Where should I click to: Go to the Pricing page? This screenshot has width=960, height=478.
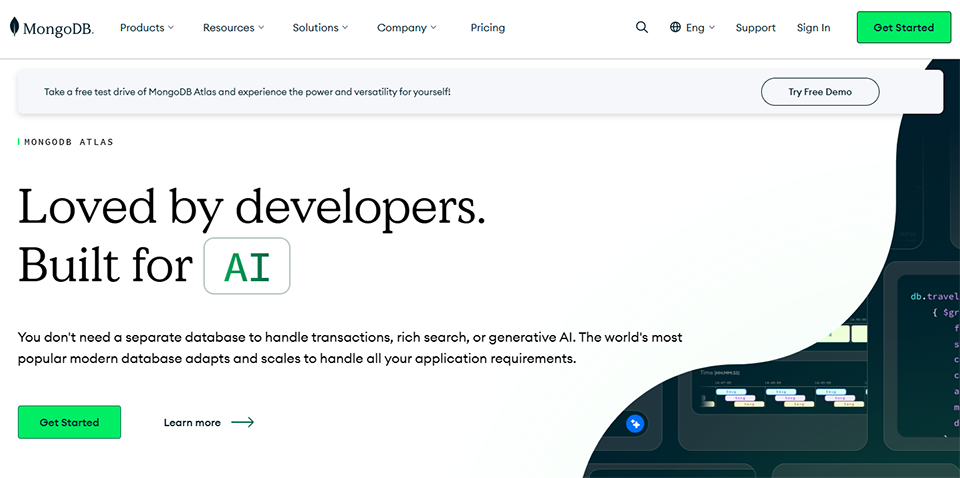(x=488, y=28)
